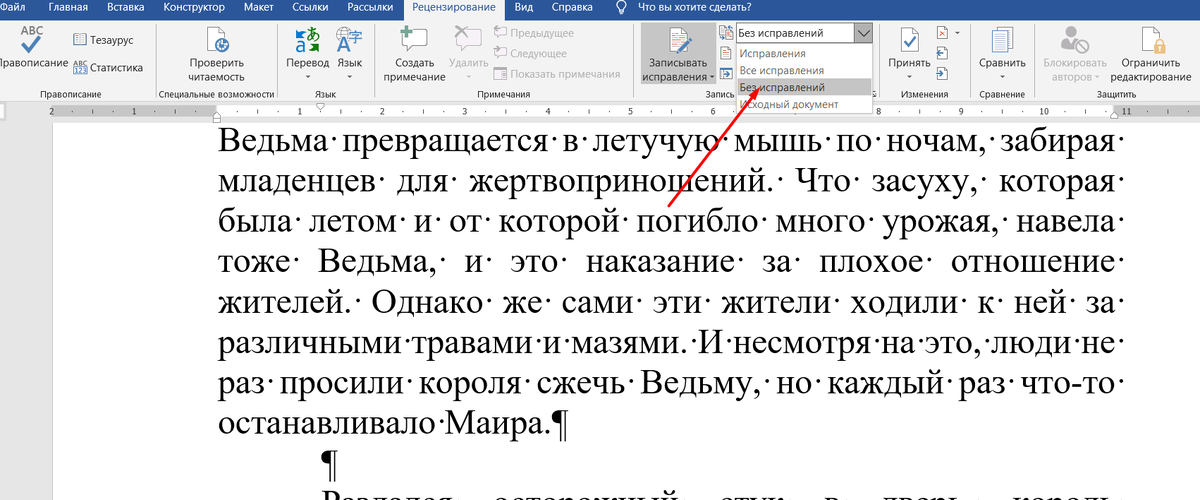Click next change arrow icon in Изменения
The width and height of the screenshot is (1200, 500).
click(942, 73)
